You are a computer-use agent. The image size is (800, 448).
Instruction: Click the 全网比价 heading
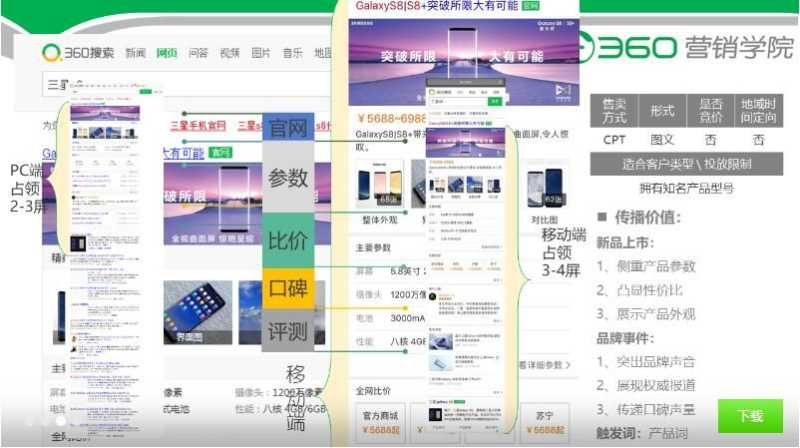(373, 391)
